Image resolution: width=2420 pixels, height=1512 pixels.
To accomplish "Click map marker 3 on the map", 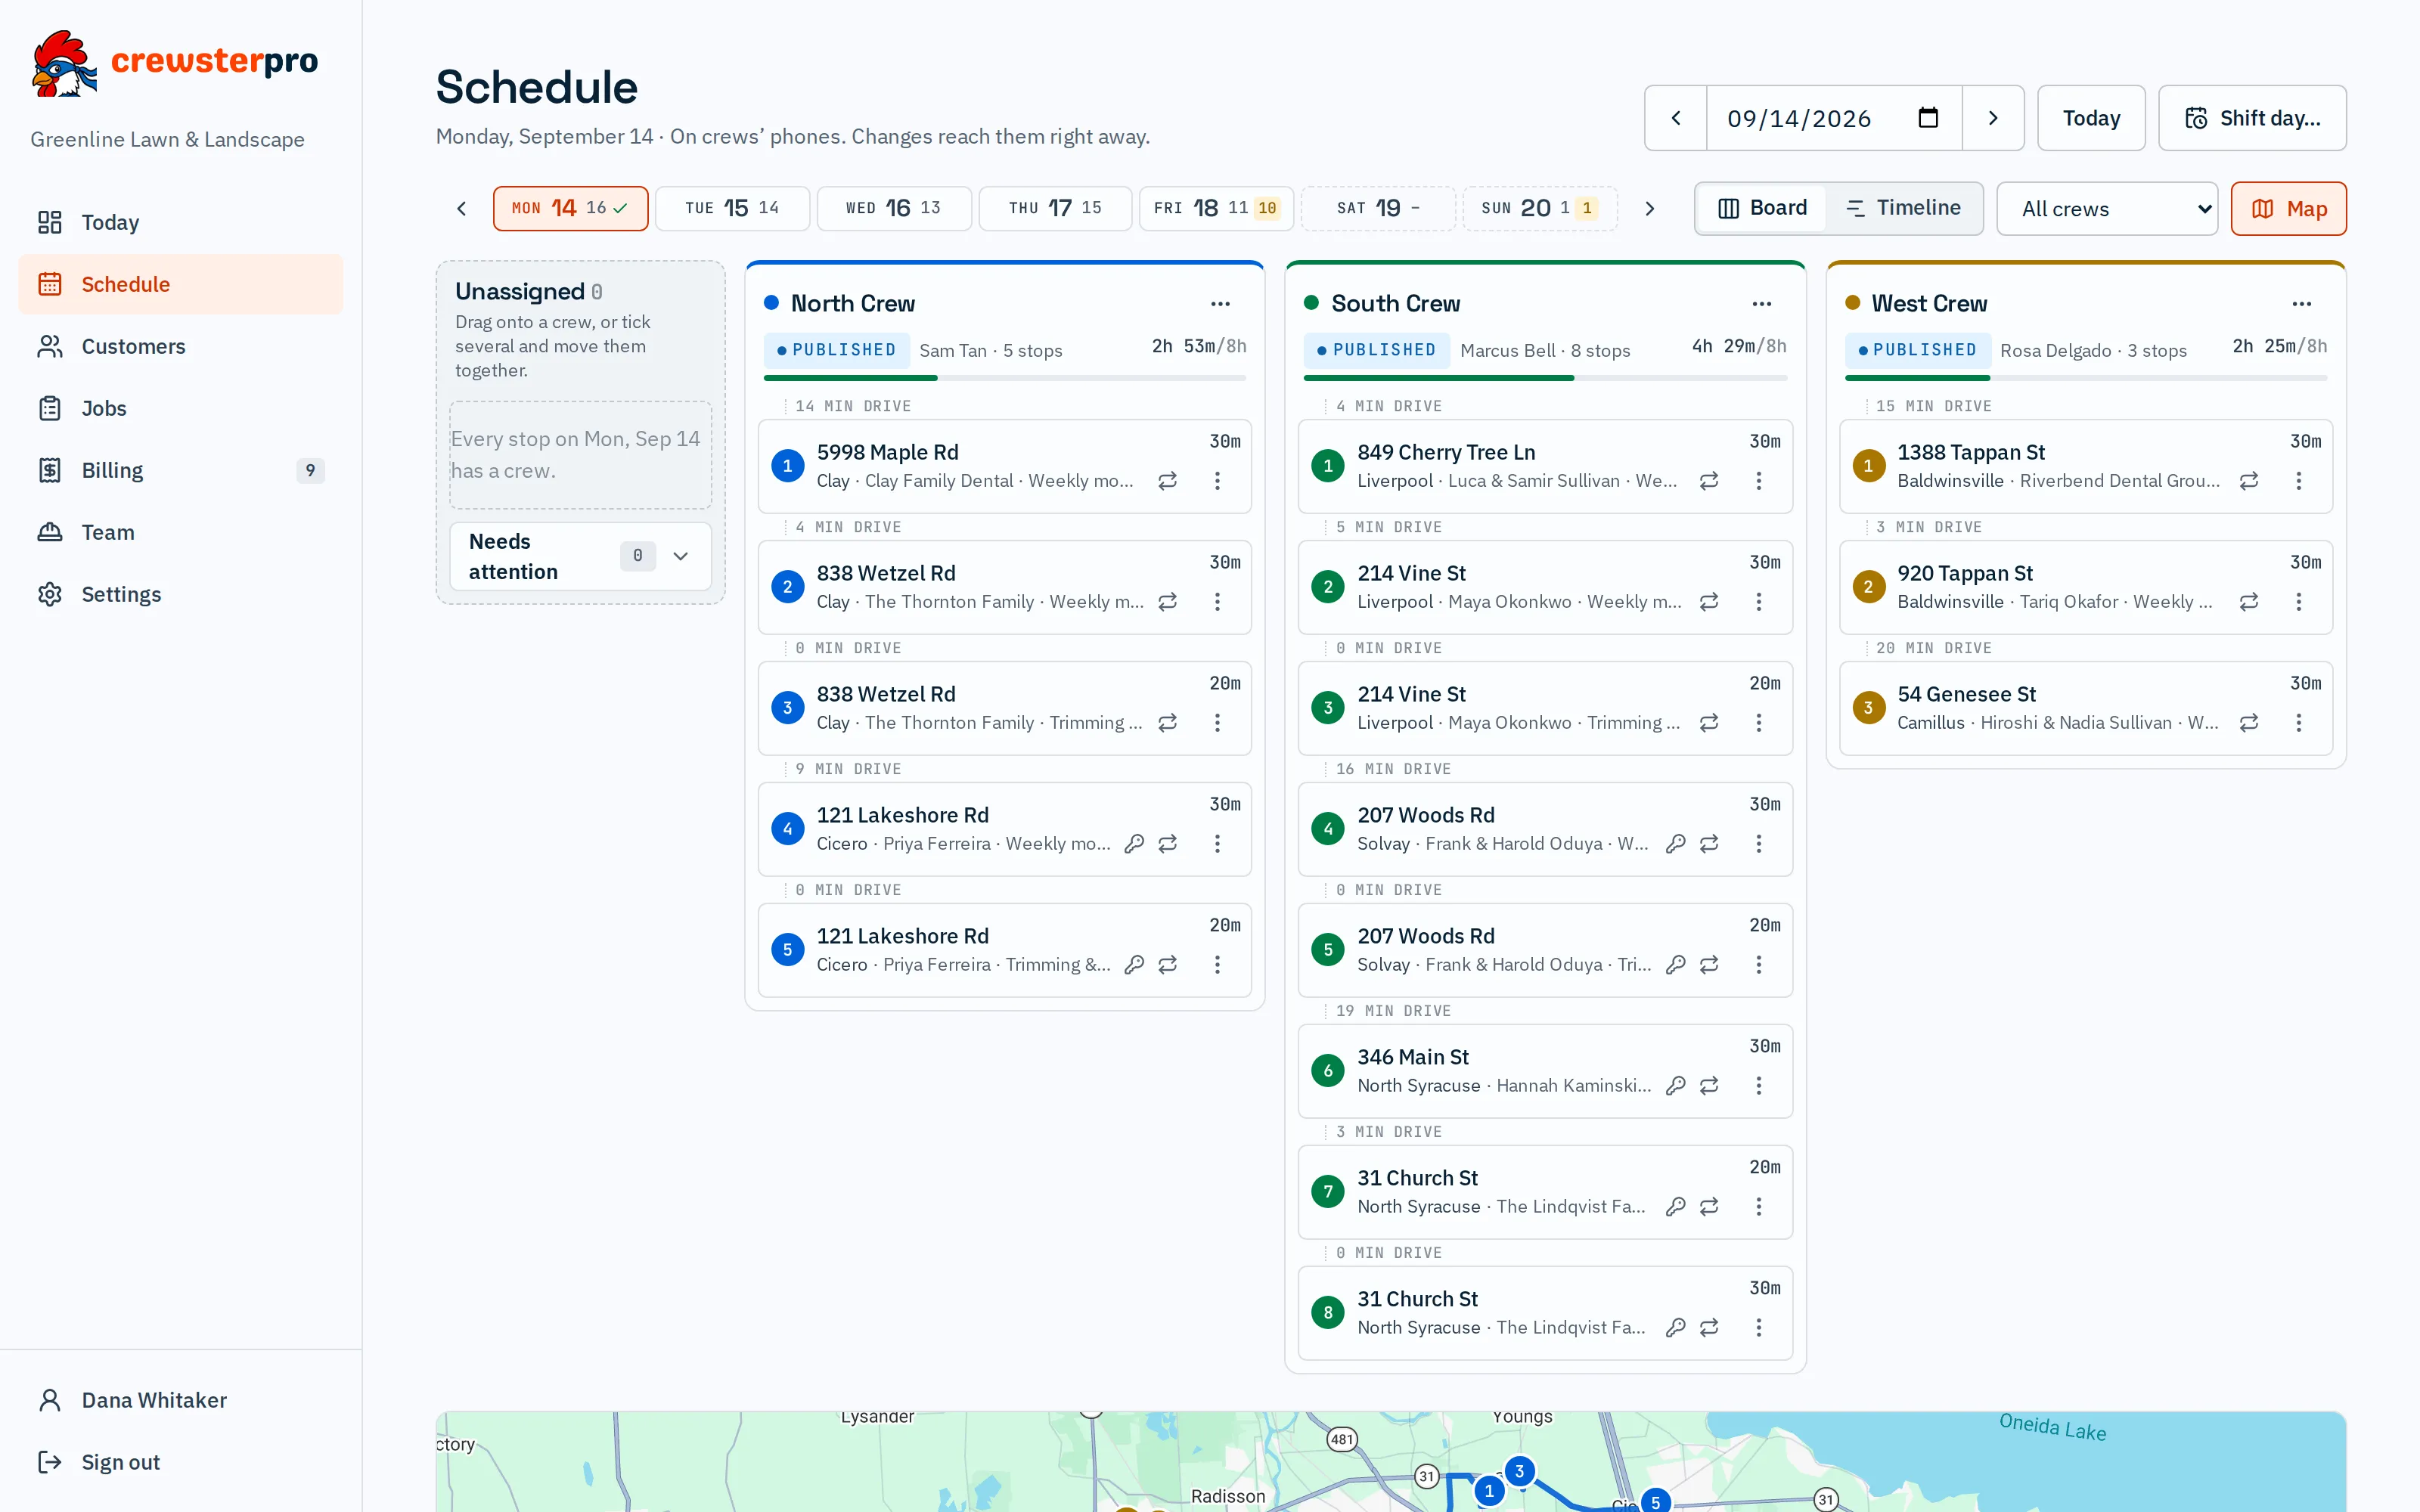I will 1519,1471.
